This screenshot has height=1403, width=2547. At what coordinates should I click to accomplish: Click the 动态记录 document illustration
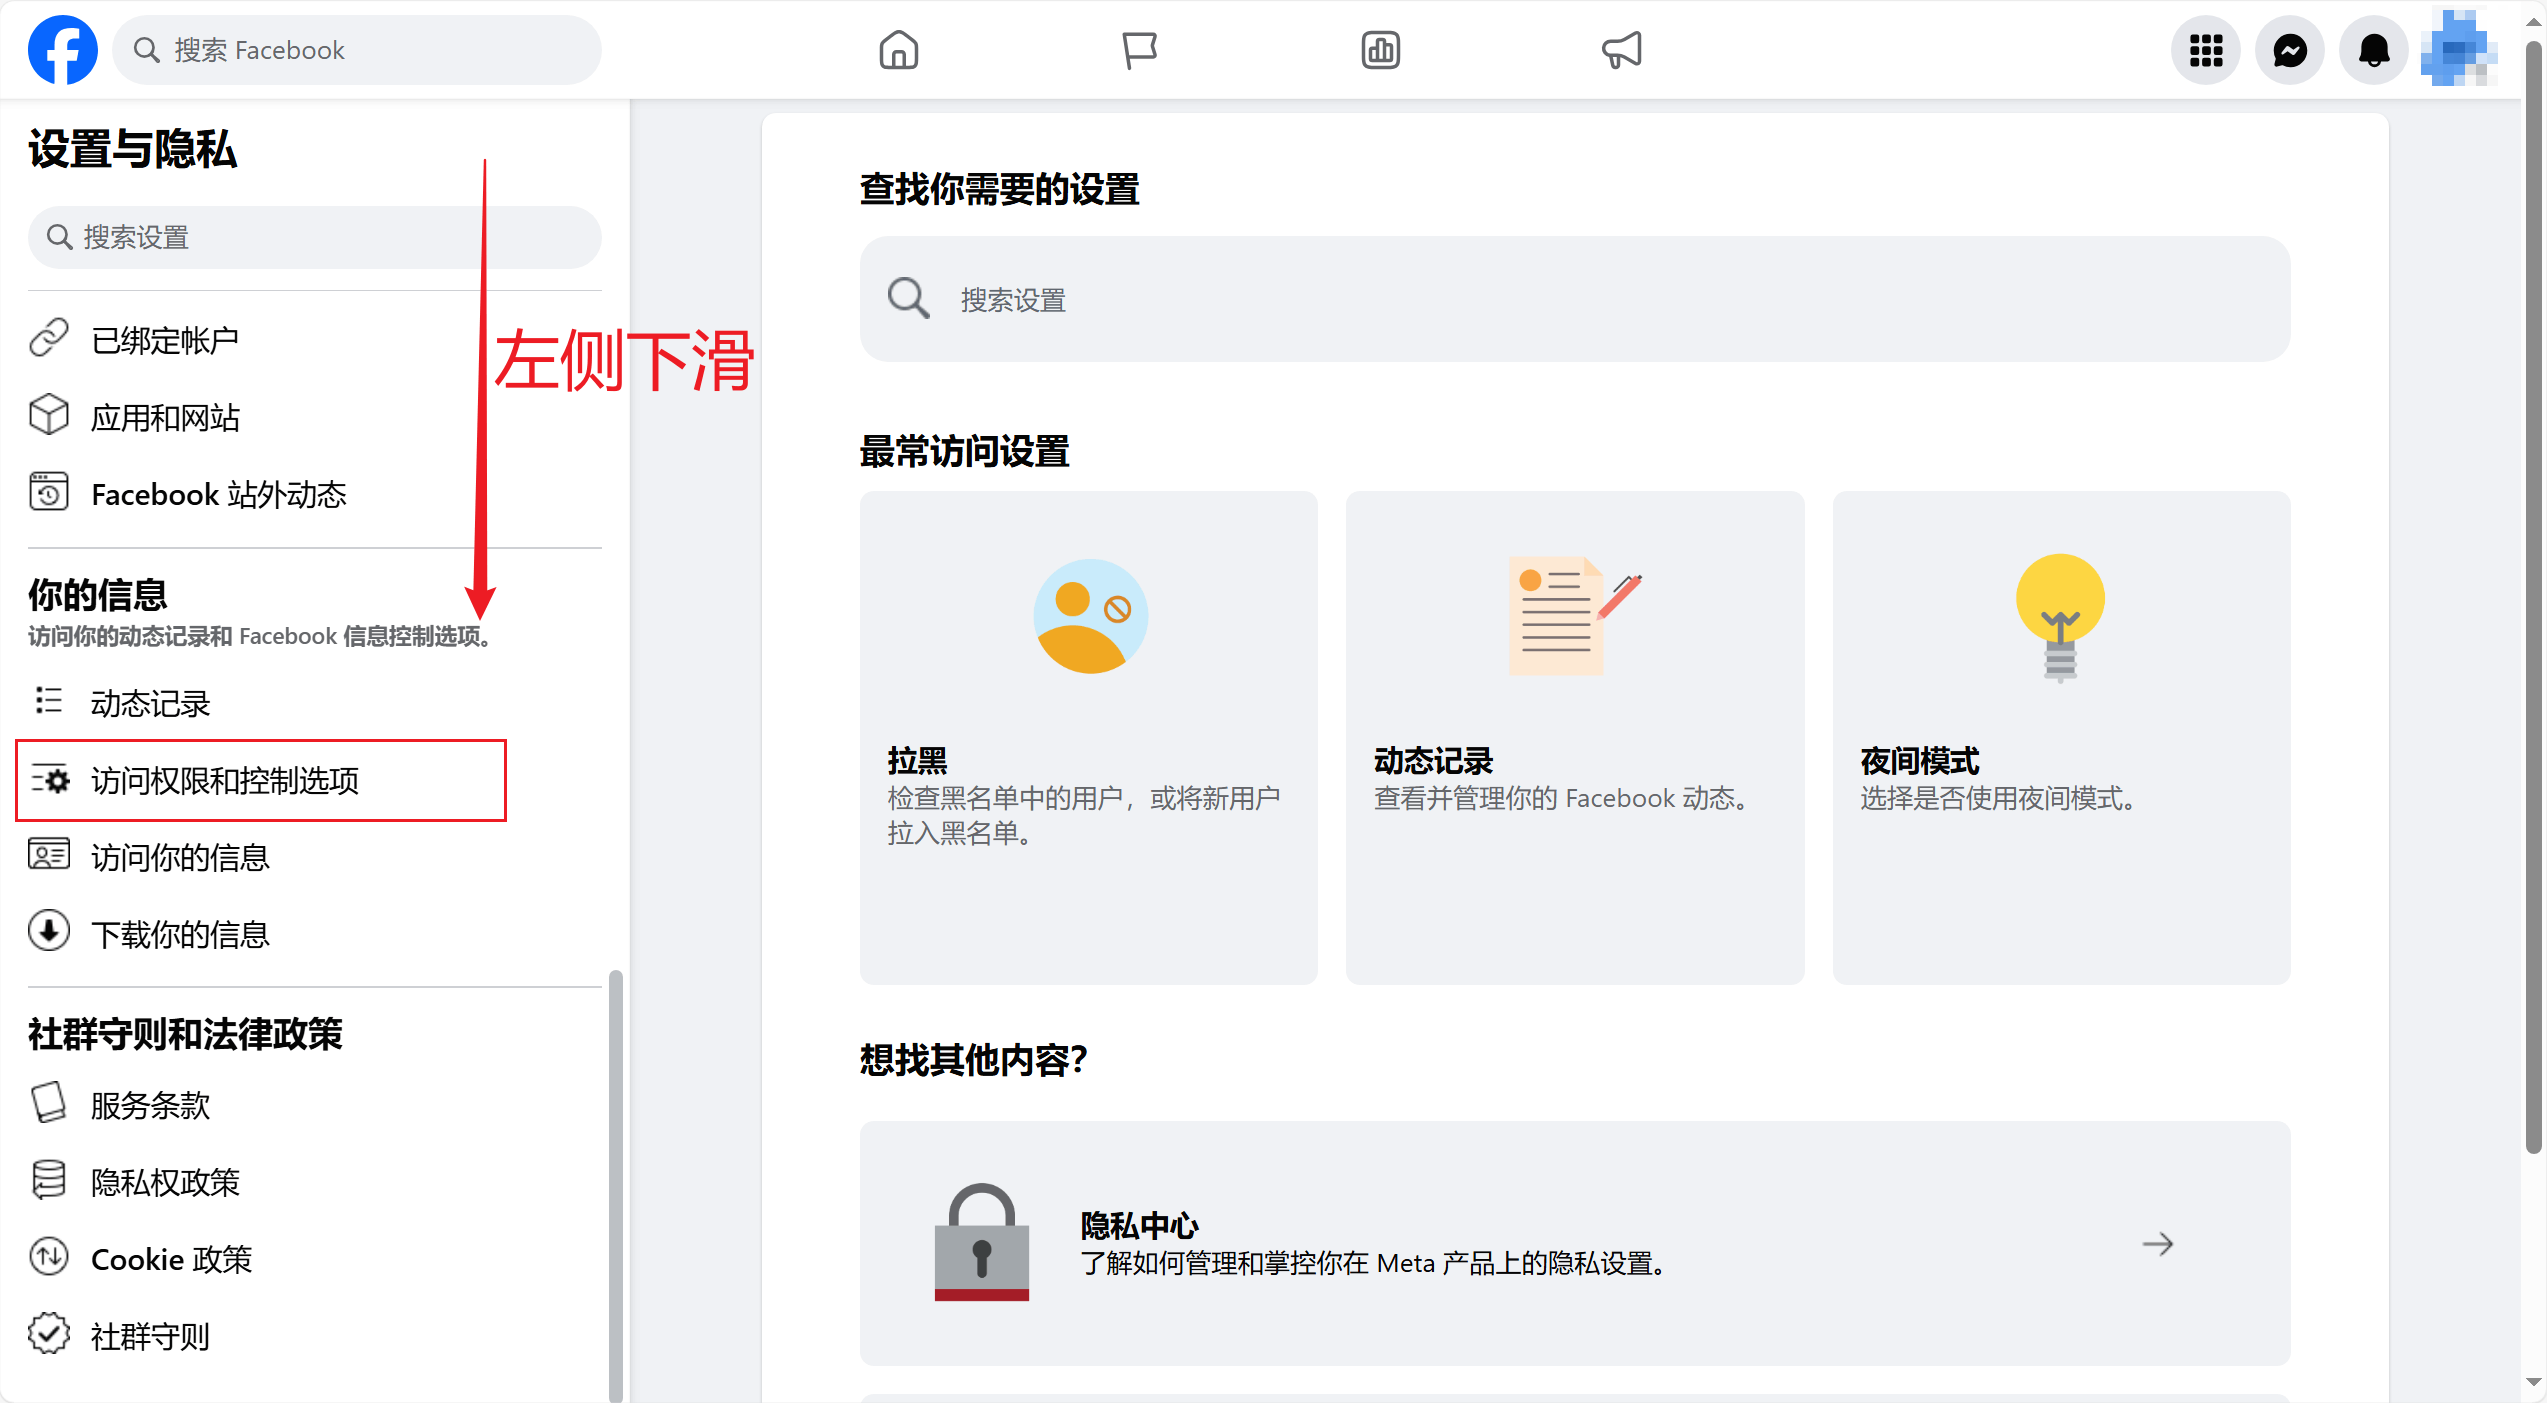coord(1575,616)
